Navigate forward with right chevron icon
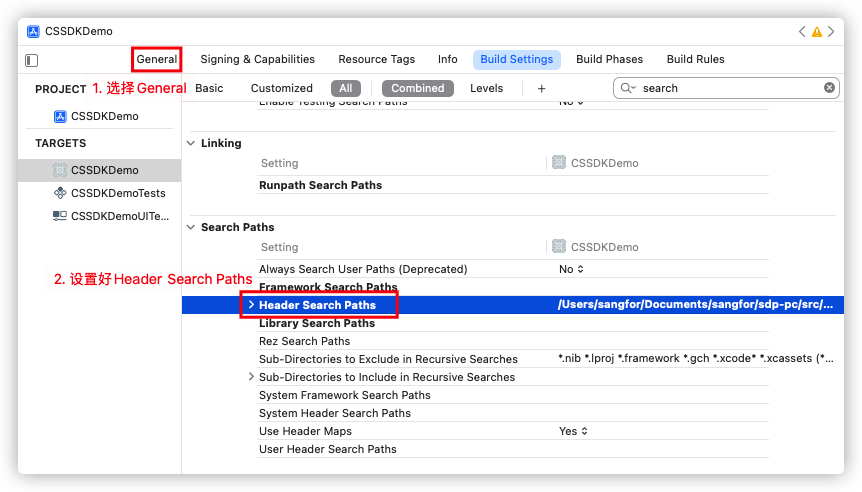Screen dimensions: 862x492 pos(832,32)
